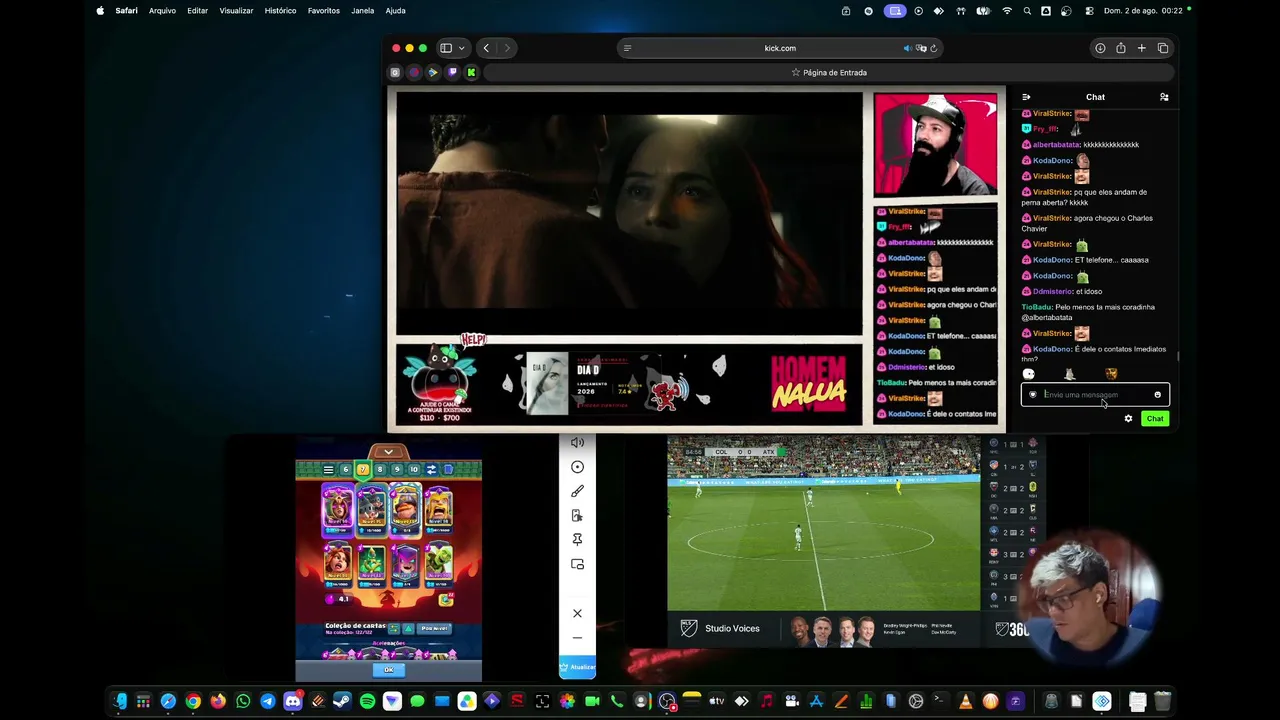
Task: Expand the Safari tab group dropdown arrow
Action: click(x=461, y=48)
